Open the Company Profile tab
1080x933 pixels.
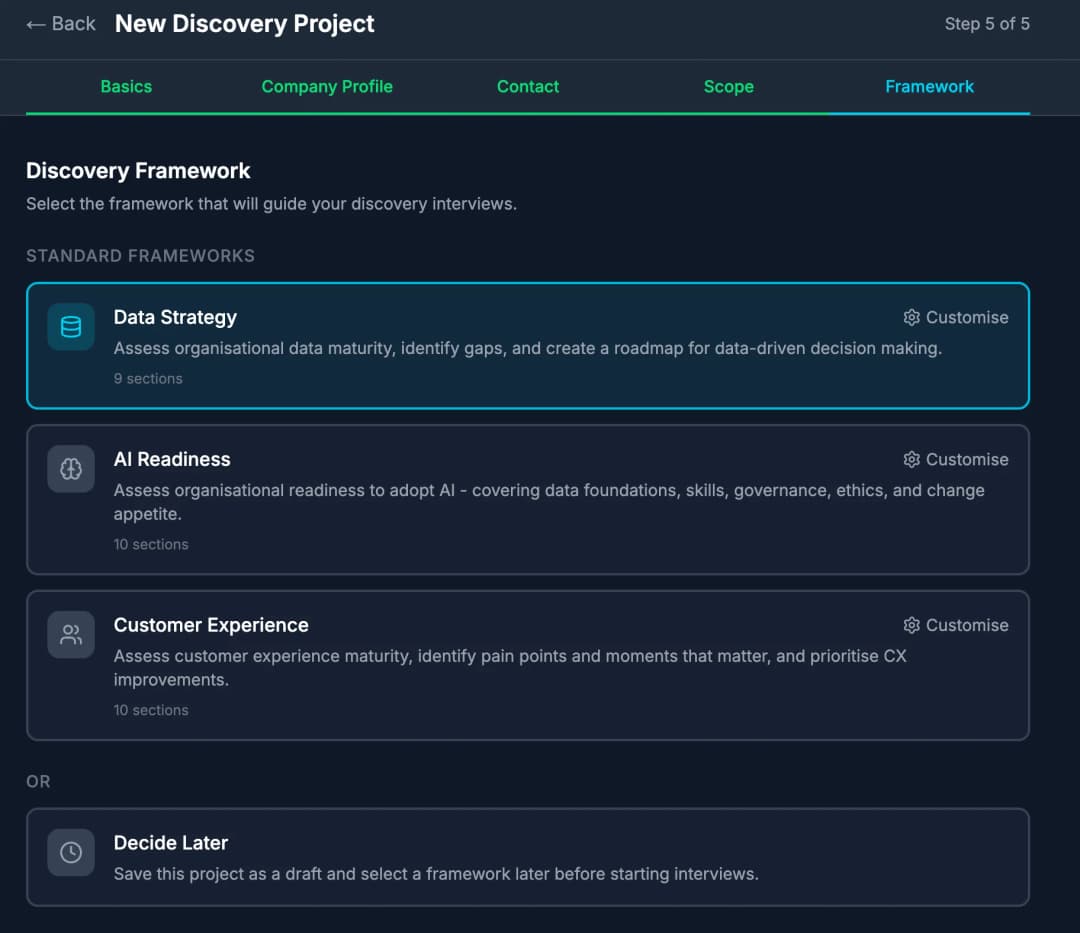click(327, 87)
